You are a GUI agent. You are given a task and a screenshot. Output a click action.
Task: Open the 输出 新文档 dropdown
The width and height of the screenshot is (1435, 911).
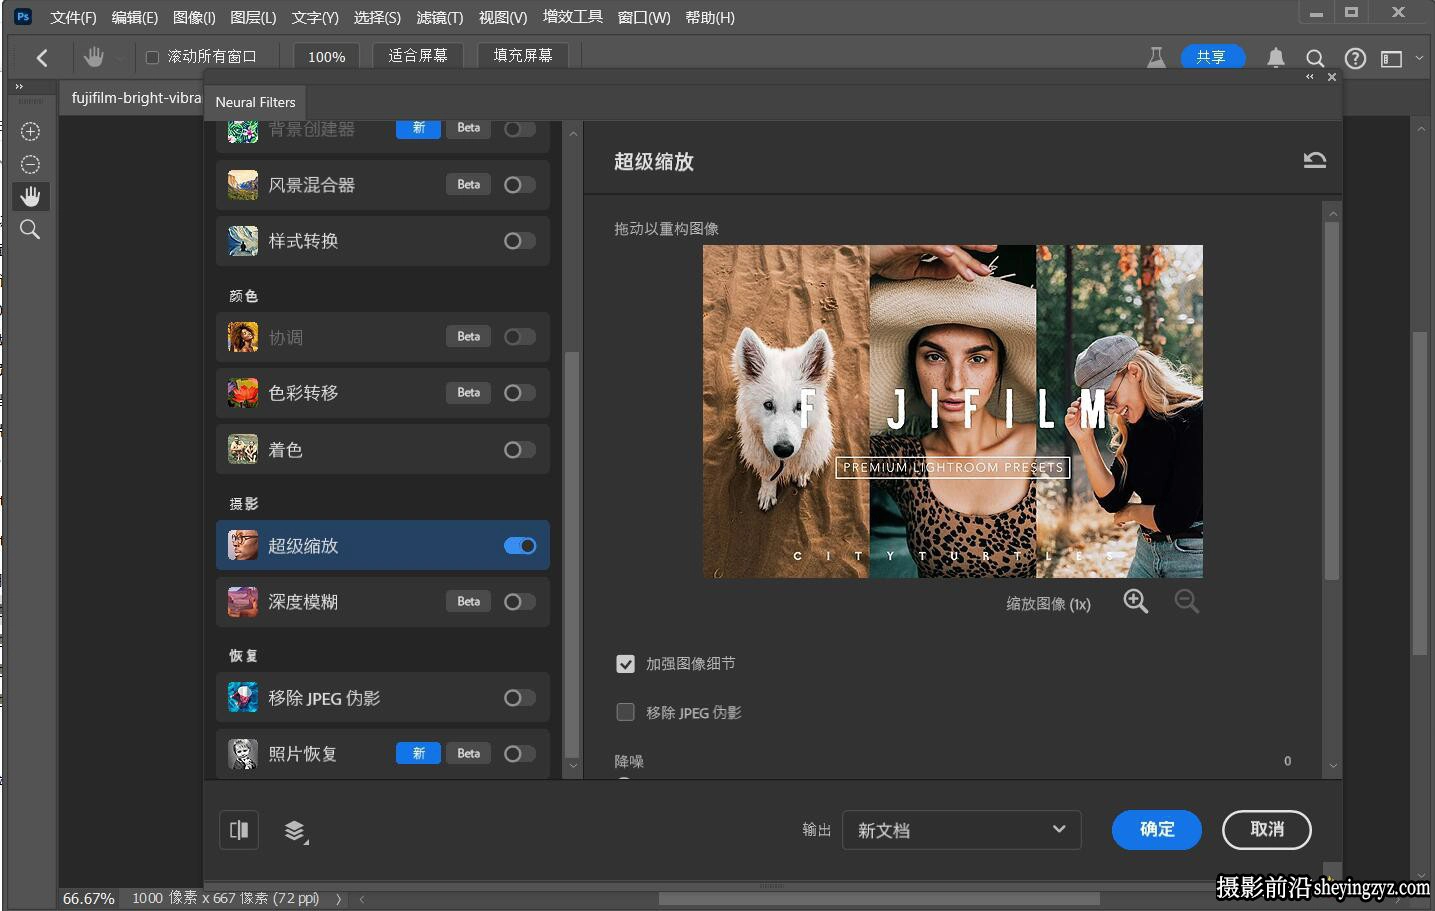[962, 830]
